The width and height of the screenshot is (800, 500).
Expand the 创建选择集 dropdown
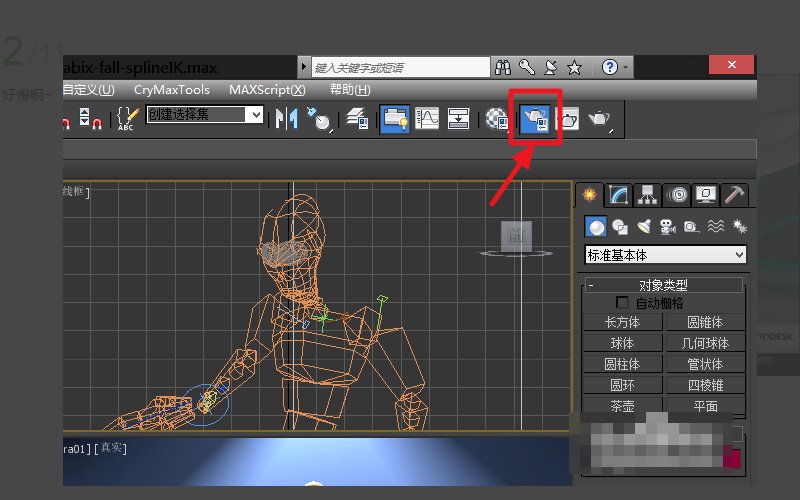click(x=255, y=115)
